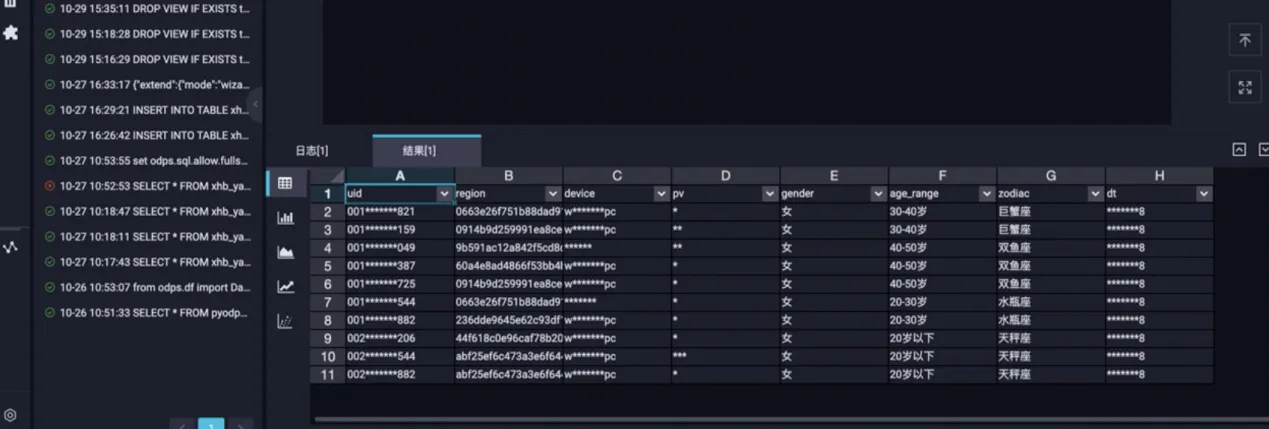This screenshot has width=1269, height=429.
Task: Open age_range column filter dropdown
Action: point(986,194)
